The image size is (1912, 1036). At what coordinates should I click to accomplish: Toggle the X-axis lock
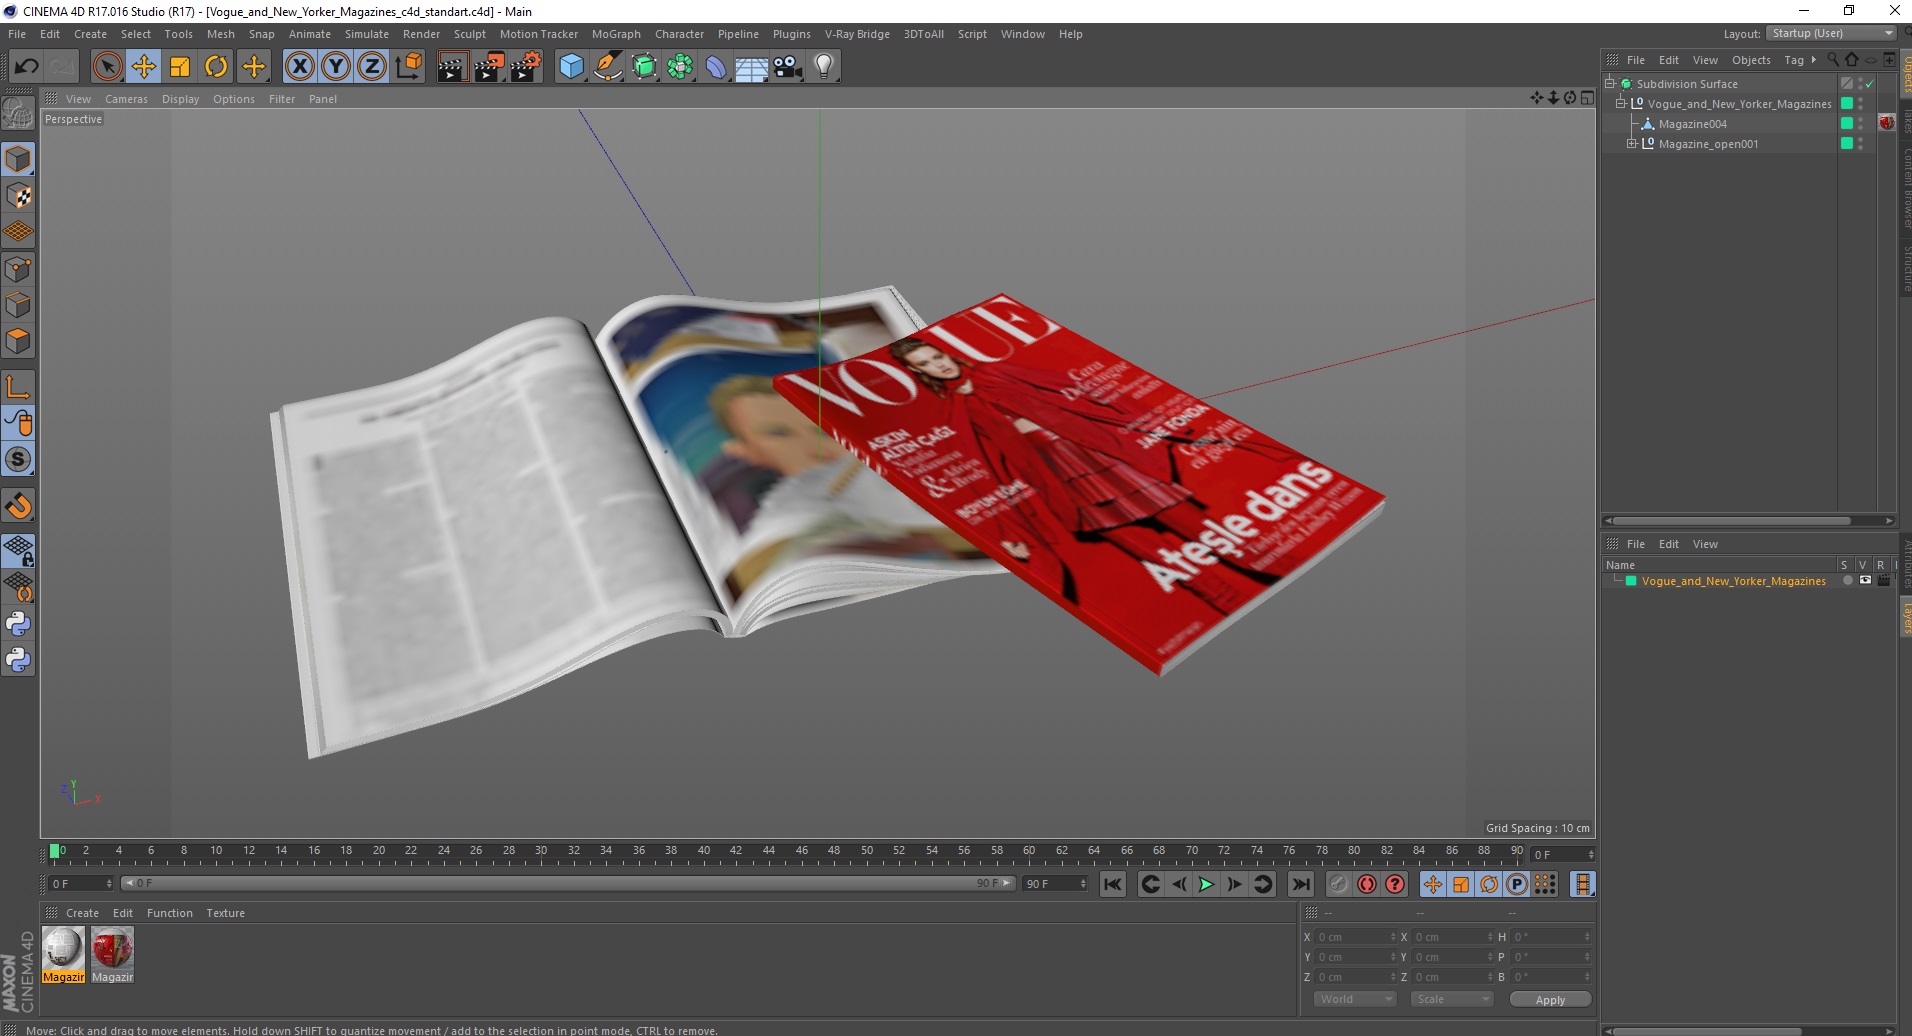(x=299, y=67)
